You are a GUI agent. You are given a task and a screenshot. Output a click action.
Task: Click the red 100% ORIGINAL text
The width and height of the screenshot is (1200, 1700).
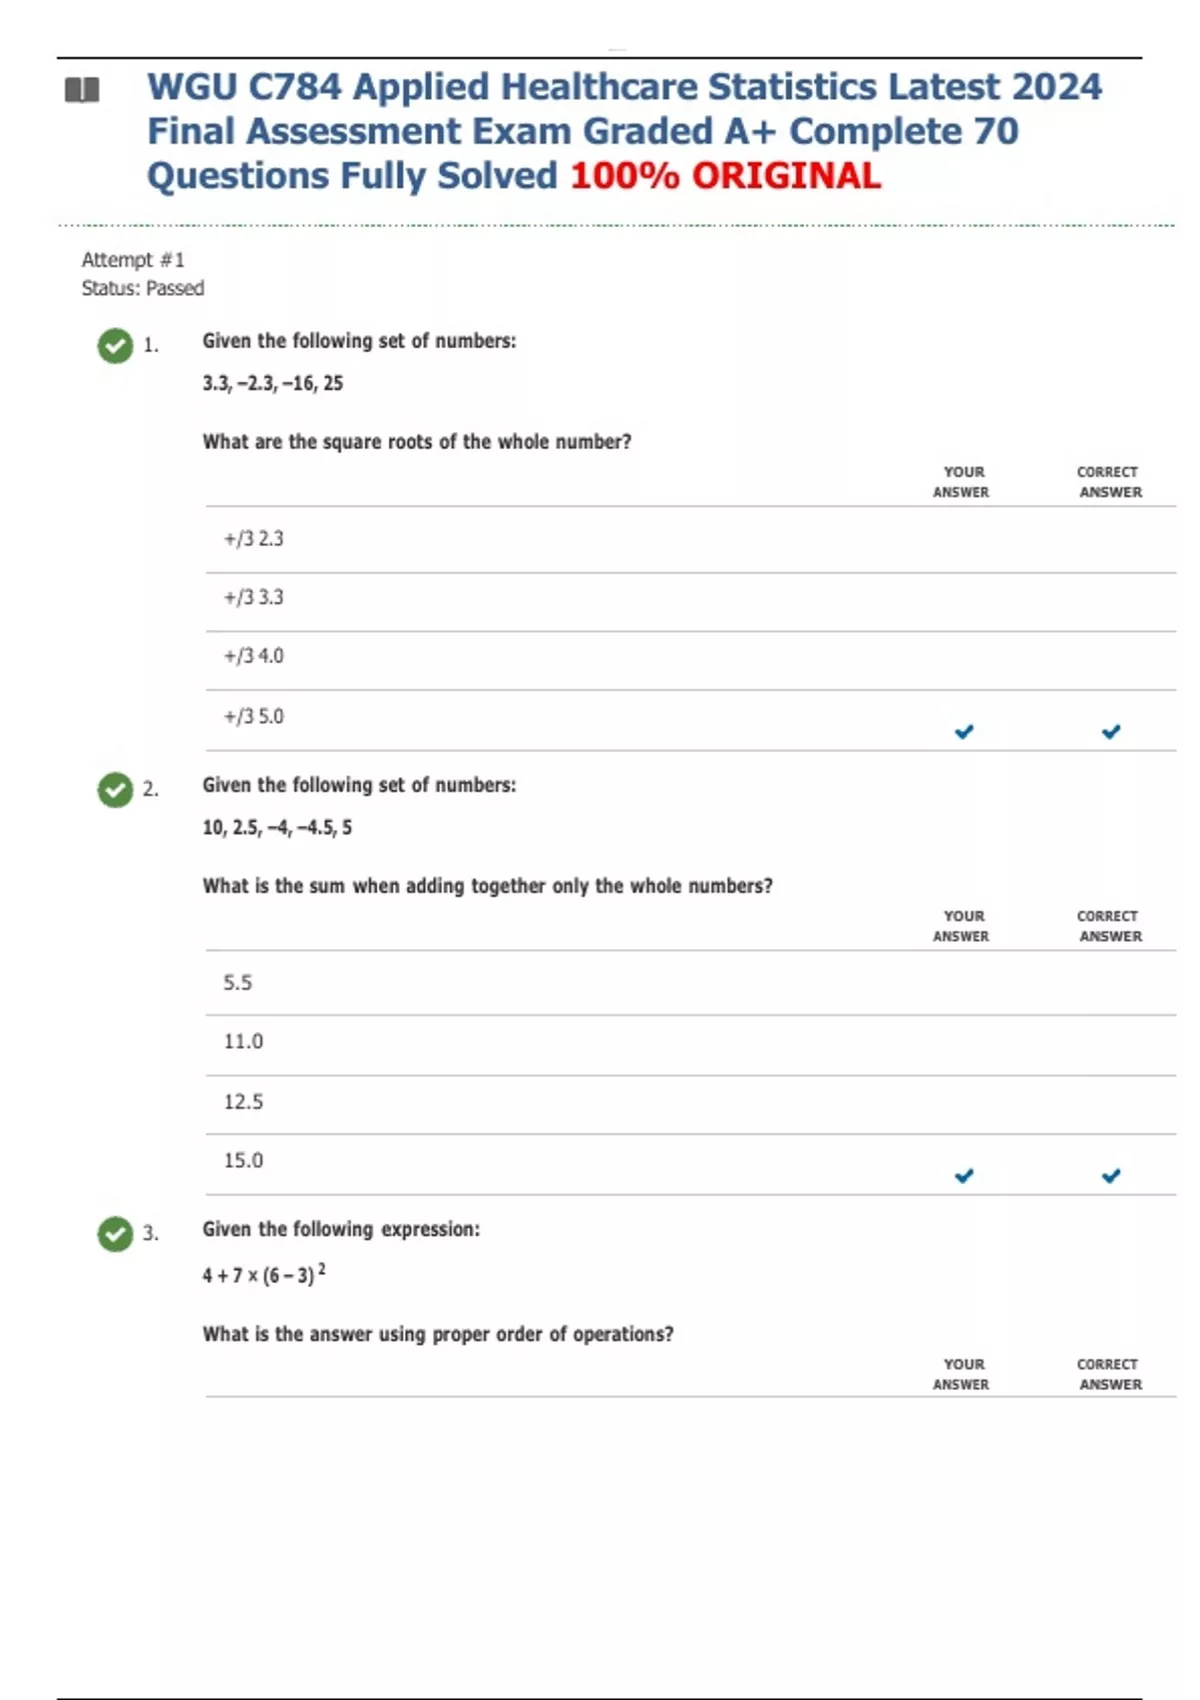[725, 176]
